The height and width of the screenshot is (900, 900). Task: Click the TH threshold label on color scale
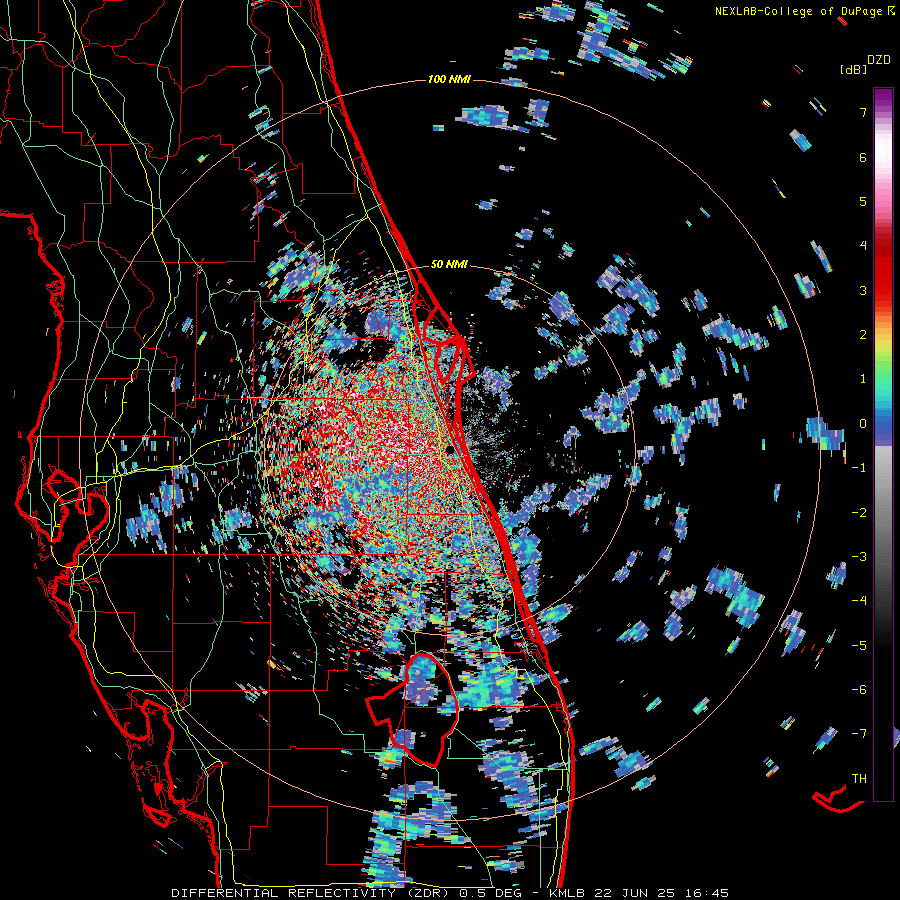(859, 779)
